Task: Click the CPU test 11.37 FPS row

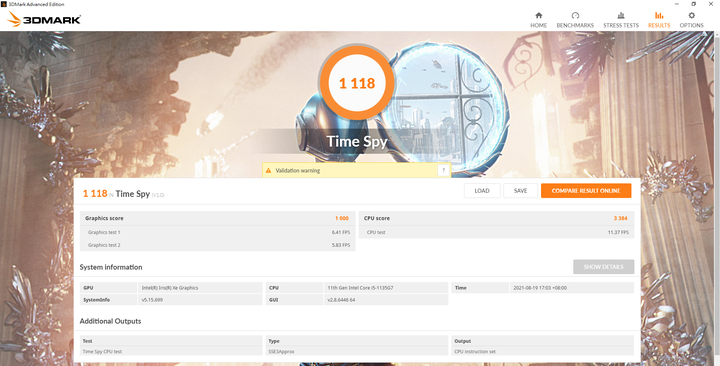Action: [496, 232]
